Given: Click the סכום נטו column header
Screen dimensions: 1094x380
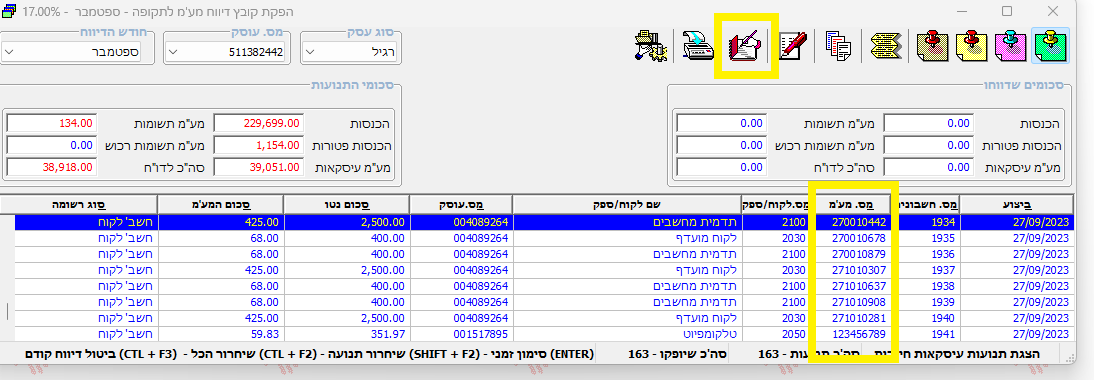Looking at the screenshot, I should tap(347, 204).
